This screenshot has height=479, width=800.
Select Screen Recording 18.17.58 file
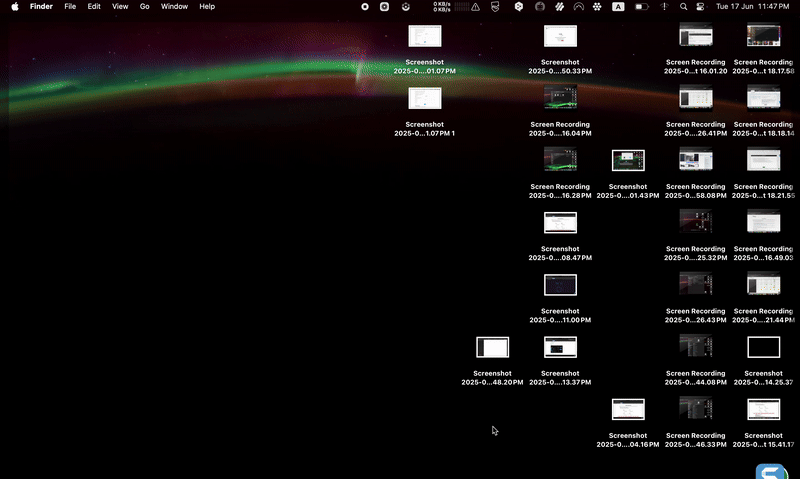click(x=764, y=49)
